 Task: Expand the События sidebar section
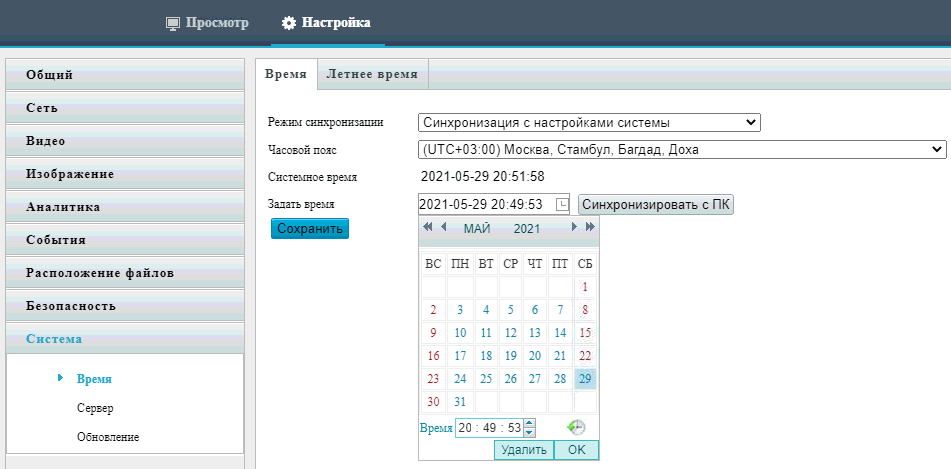tap(125, 240)
